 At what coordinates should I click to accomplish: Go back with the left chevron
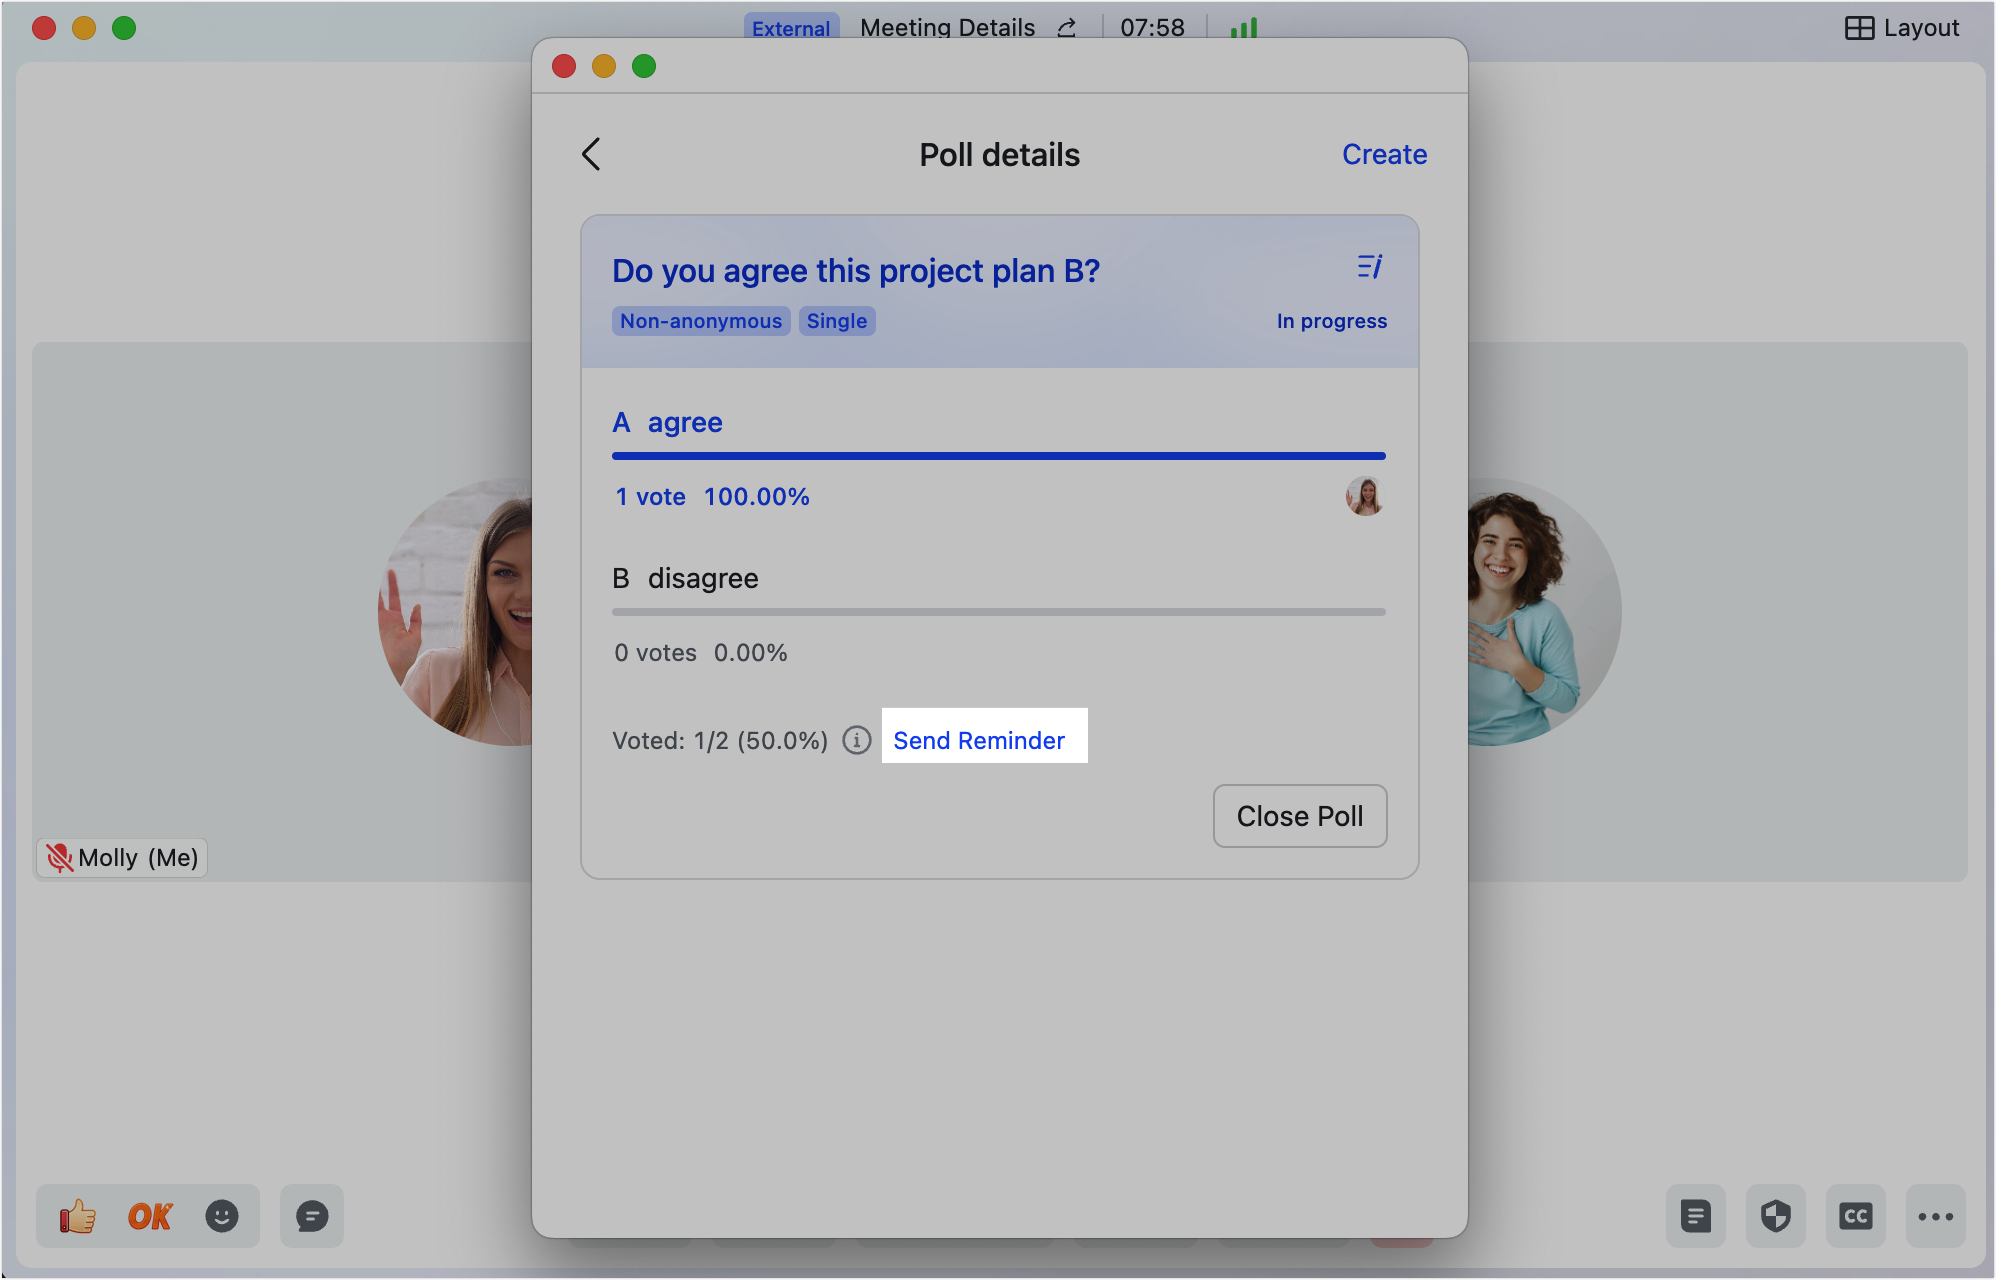(591, 154)
